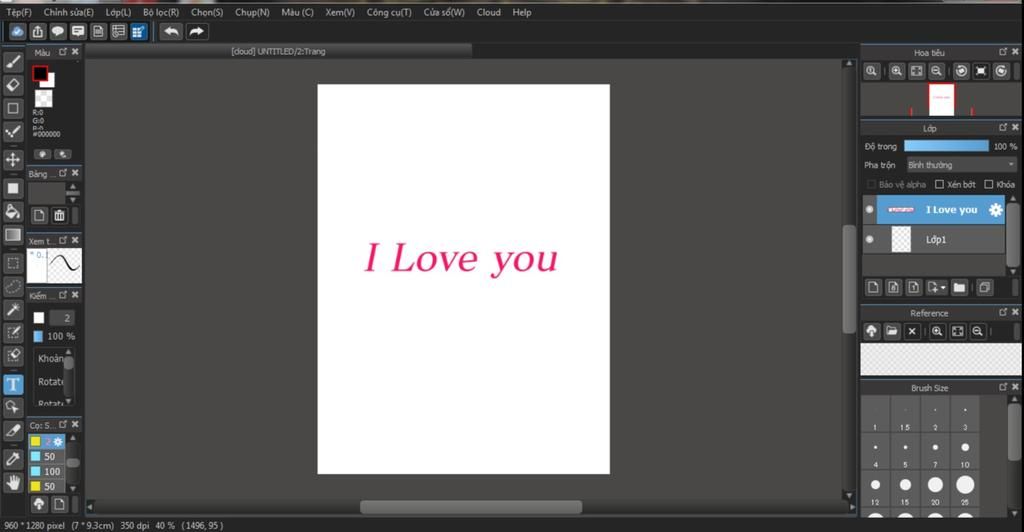Select the Select Pen tool
1024x532 pixels.
[13, 333]
